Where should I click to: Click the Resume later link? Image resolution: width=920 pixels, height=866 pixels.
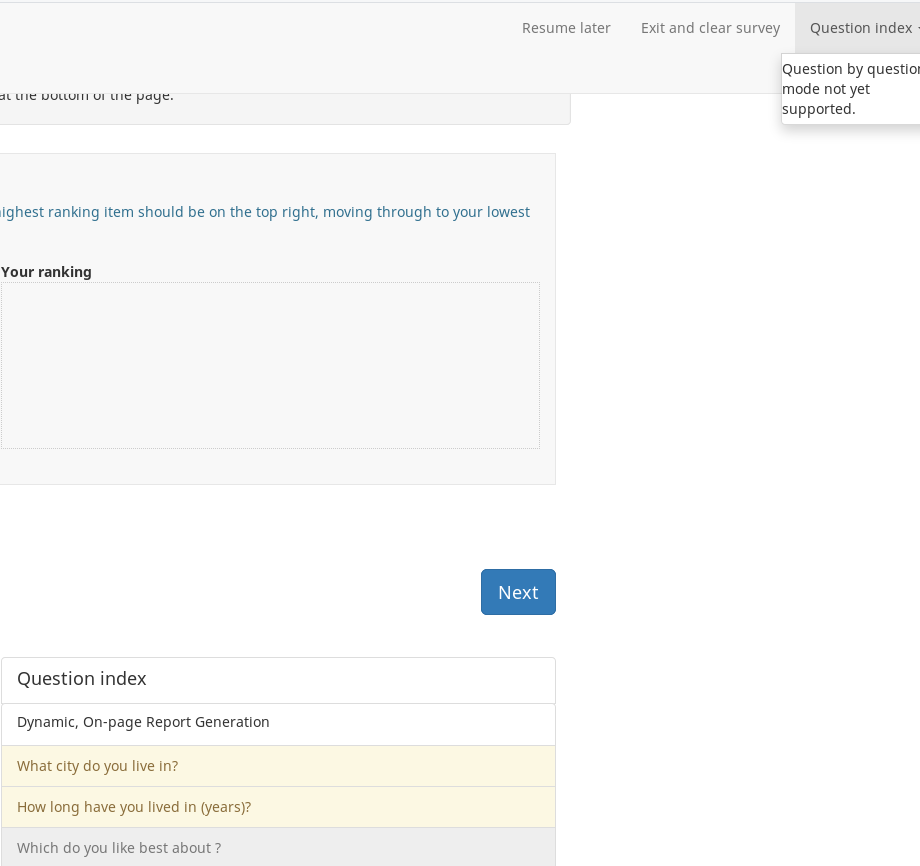pyautogui.click(x=566, y=28)
